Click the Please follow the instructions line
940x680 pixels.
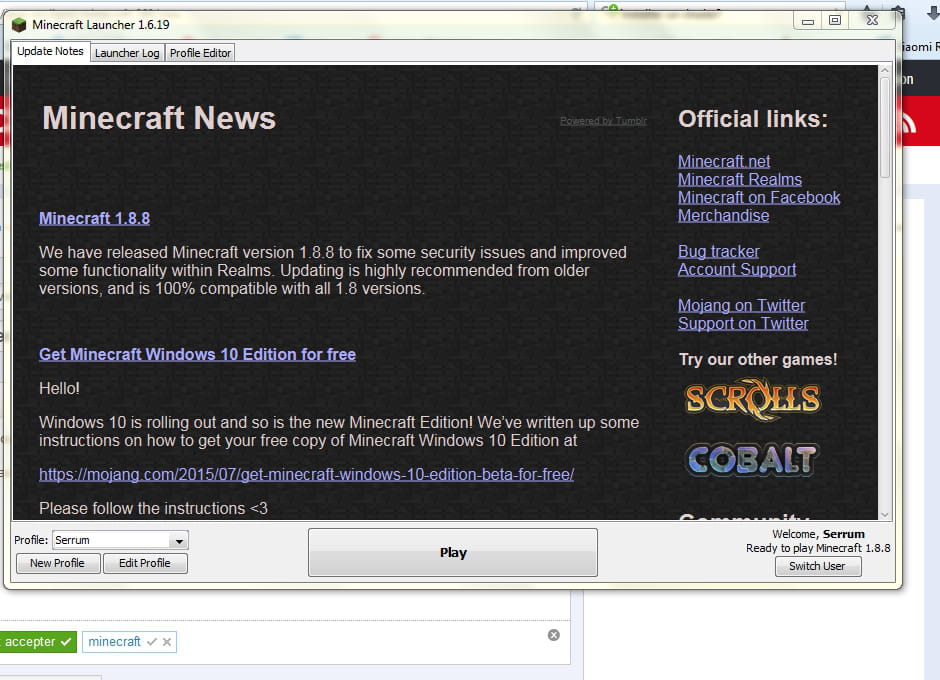coord(153,509)
